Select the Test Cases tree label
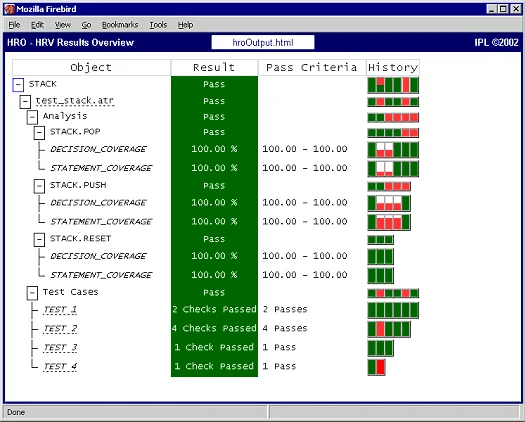 (71, 292)
